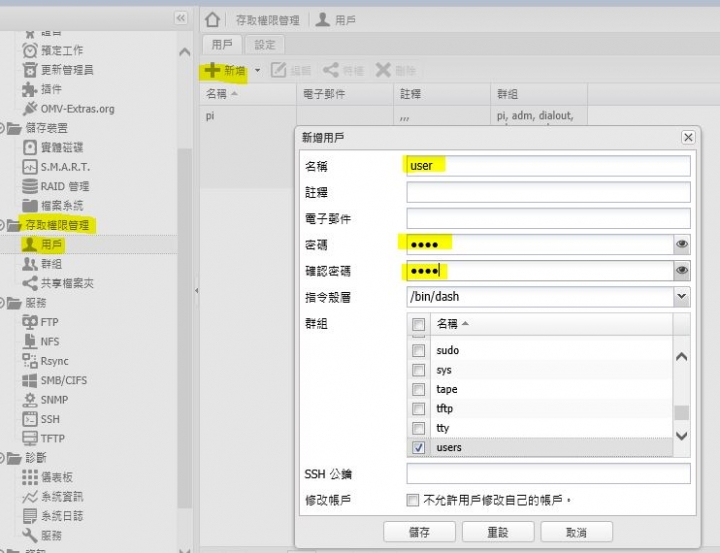
Task: Click the 取消 cancel button
Action: coord(576,532)
